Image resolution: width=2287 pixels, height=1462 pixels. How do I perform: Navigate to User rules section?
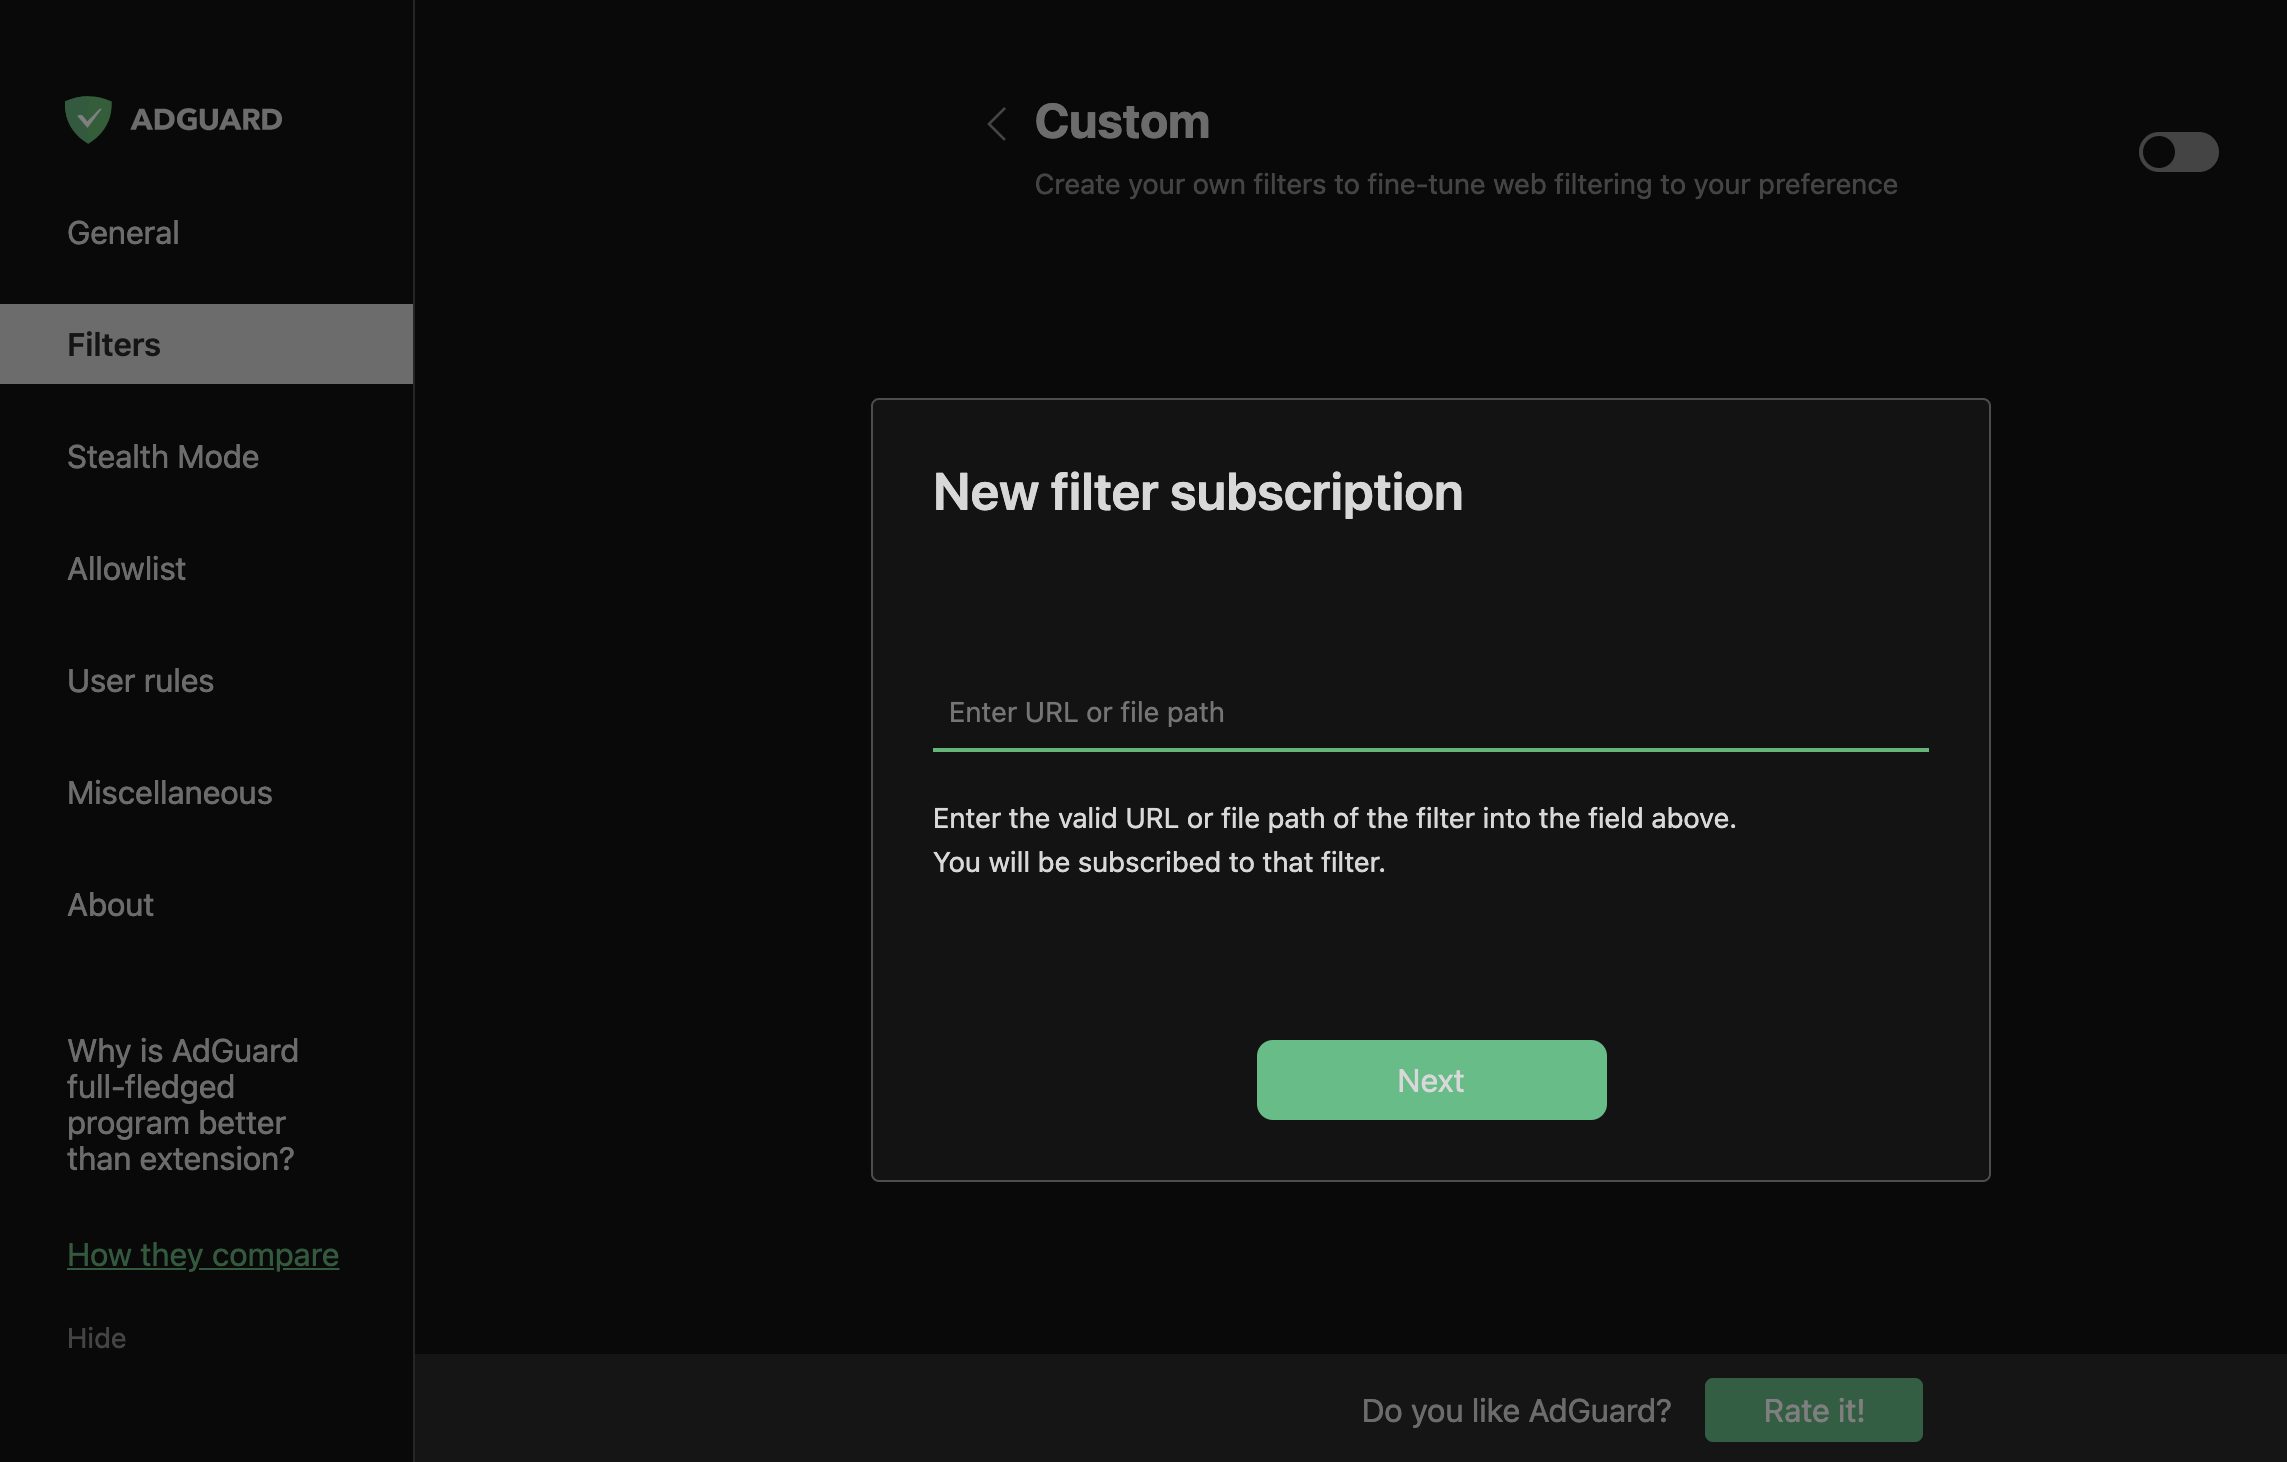tap(140, 678)
